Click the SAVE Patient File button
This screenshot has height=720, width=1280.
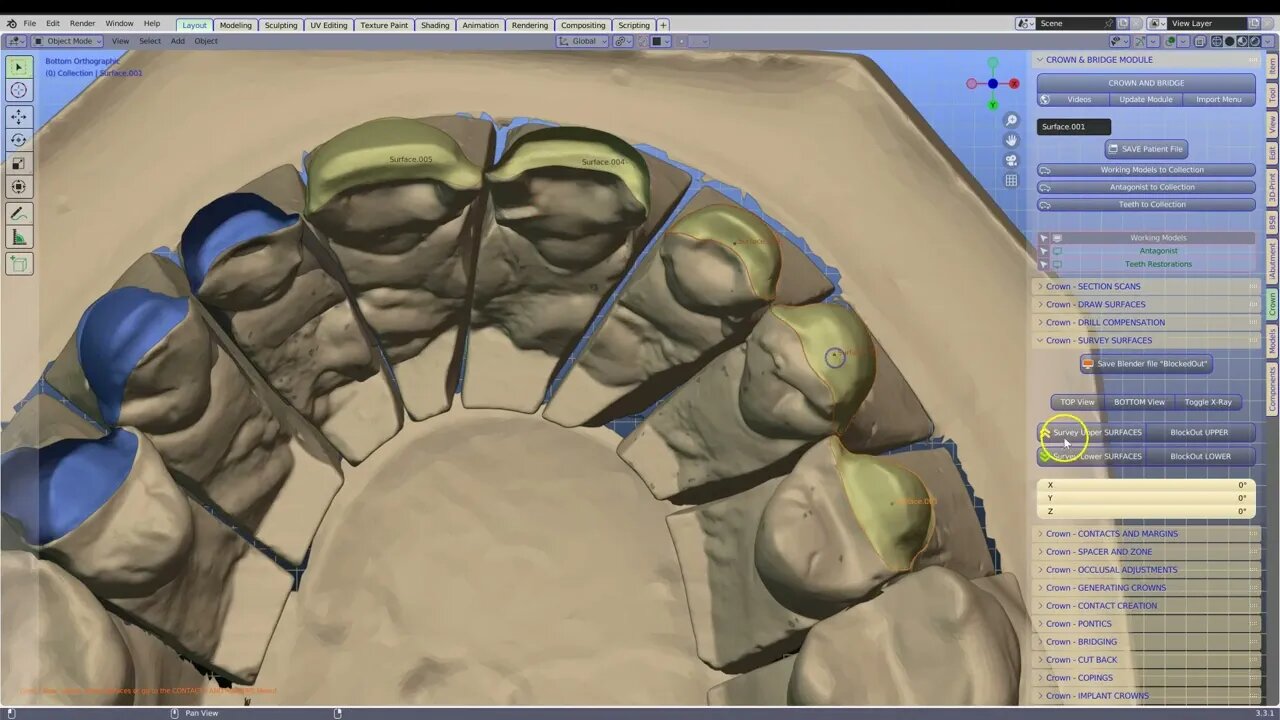point(1146,149)
